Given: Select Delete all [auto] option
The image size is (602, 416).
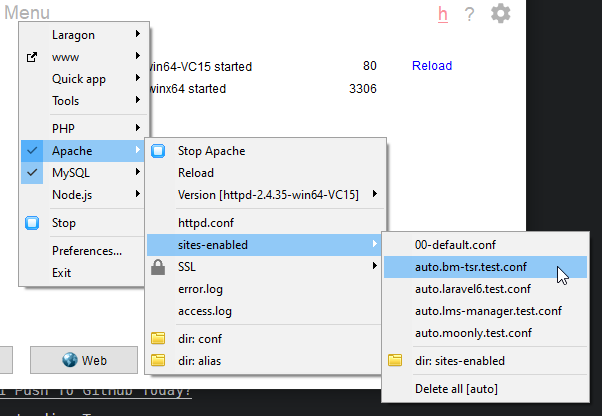Looking at the screenshot, I should [x=456, y=388].
